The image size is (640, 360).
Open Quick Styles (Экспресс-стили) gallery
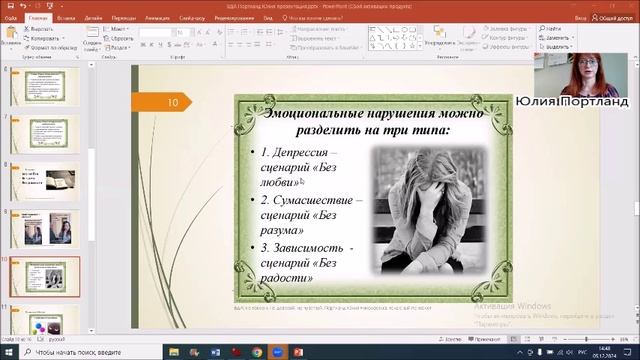468,38
